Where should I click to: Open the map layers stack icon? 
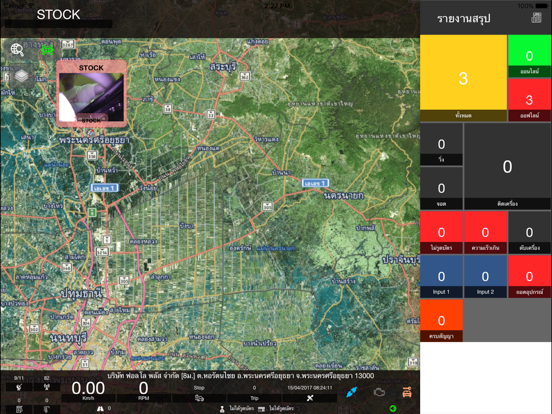coord(21,76)
